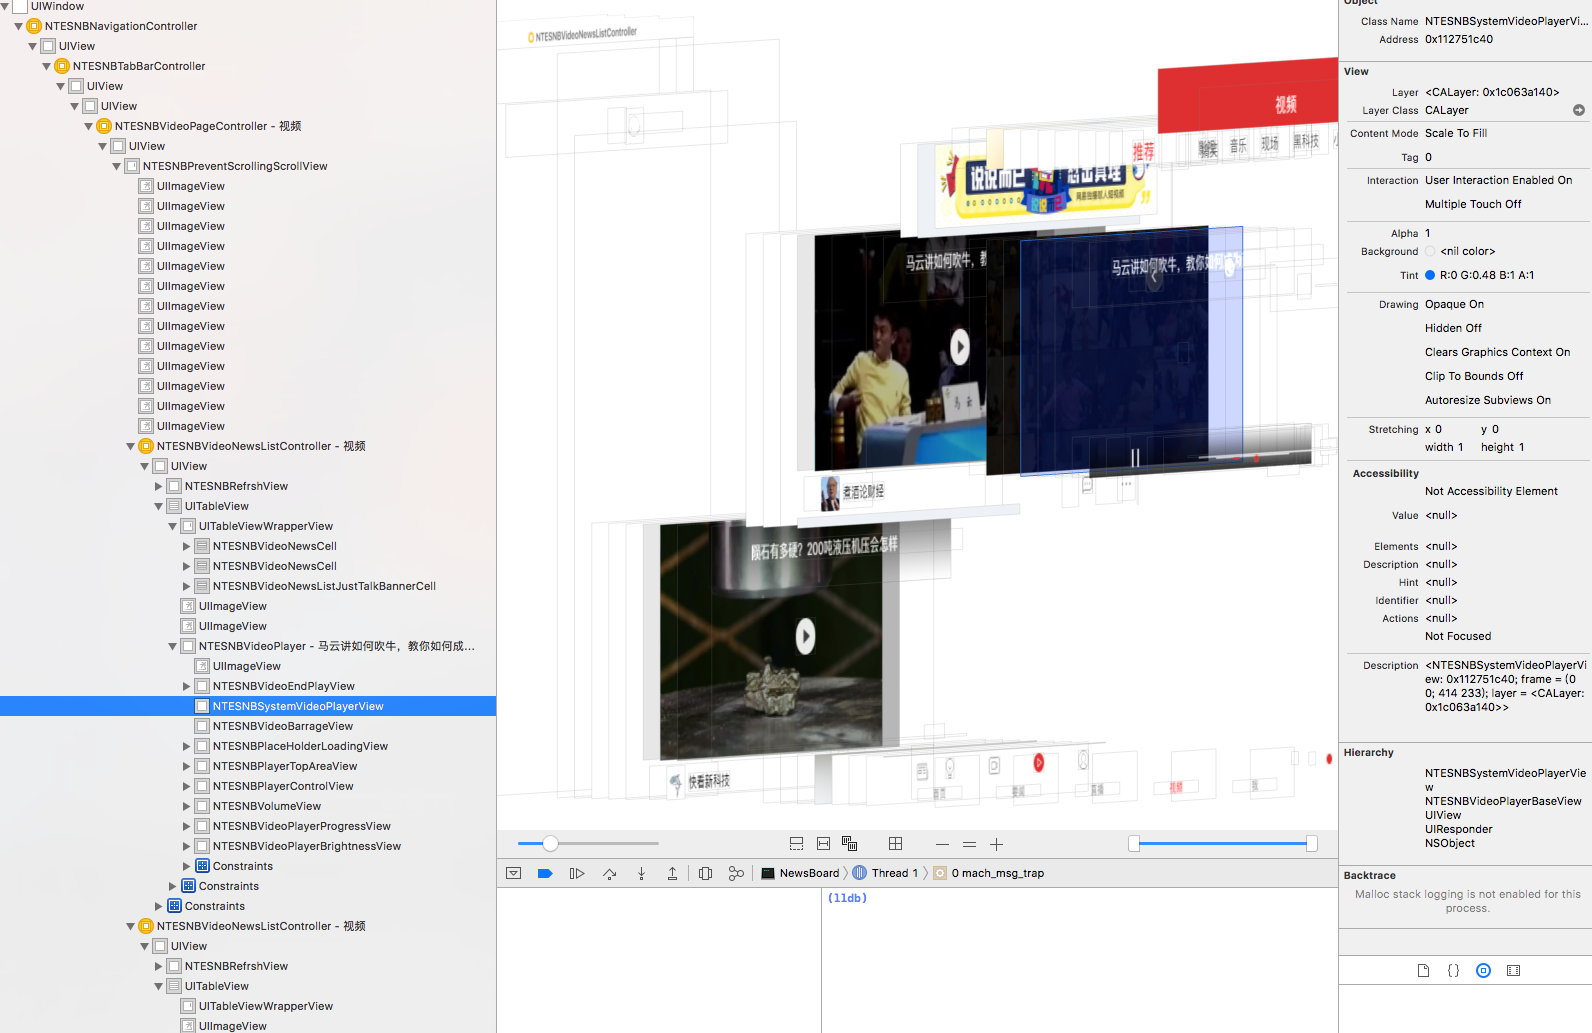Click the Class Name value NTESNBSystemVideoPlayerVi…
1592x1033 pixels.
1506,21
